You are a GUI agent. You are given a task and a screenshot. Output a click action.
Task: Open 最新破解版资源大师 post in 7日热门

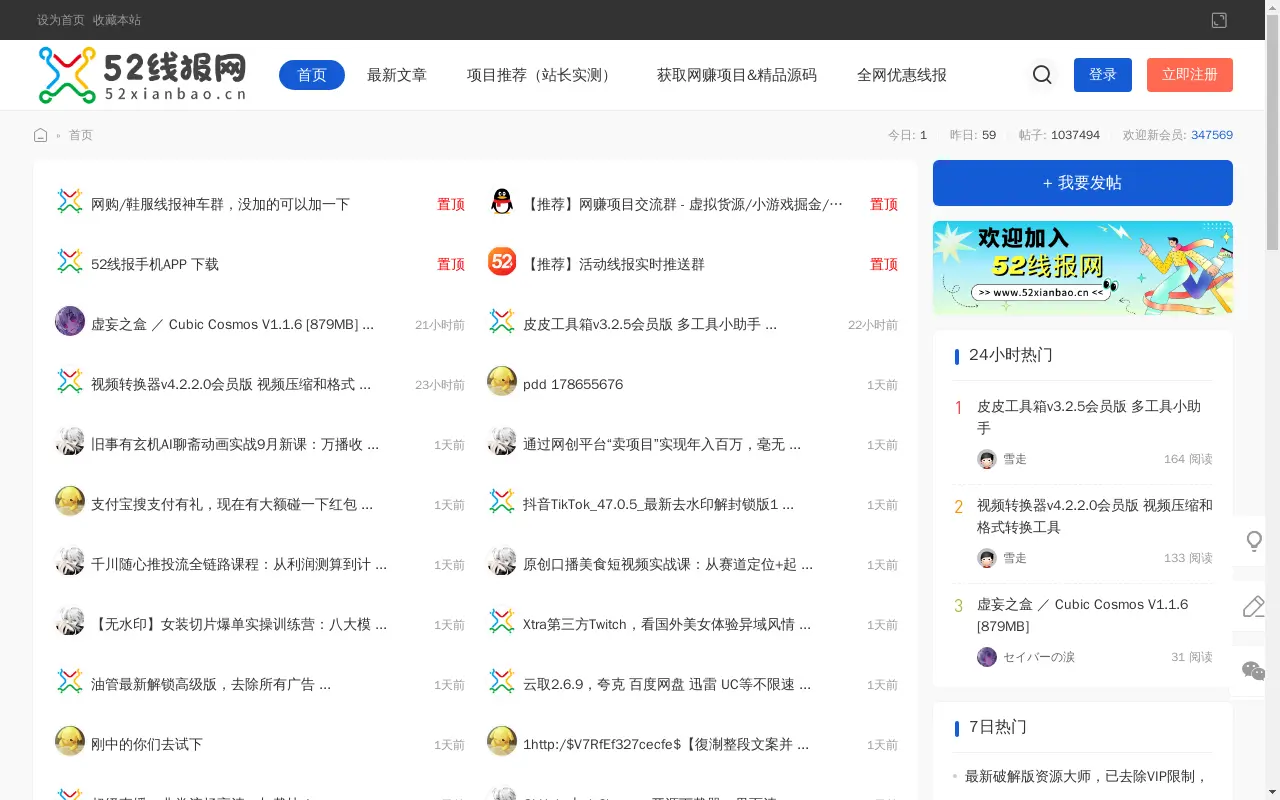click(1086, 776)
